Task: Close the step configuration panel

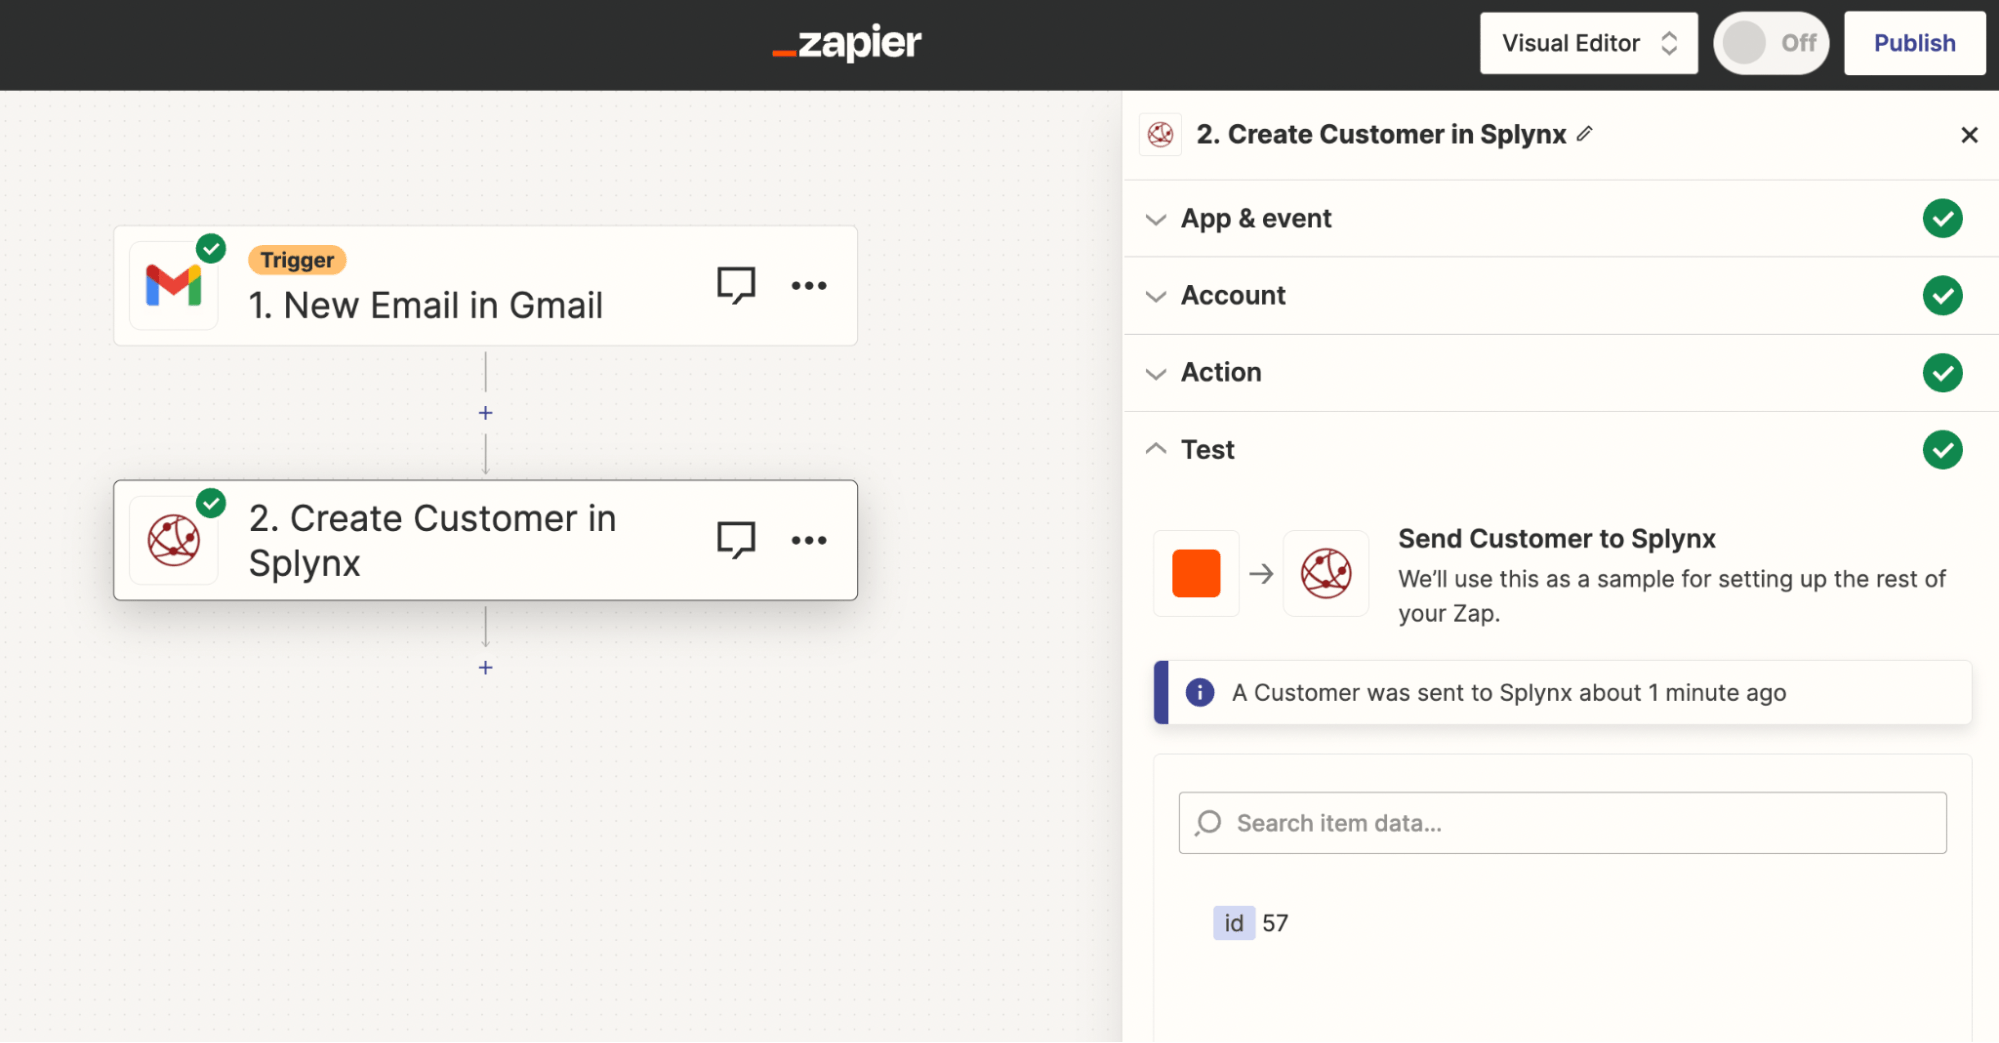Action: point(1969,134)
